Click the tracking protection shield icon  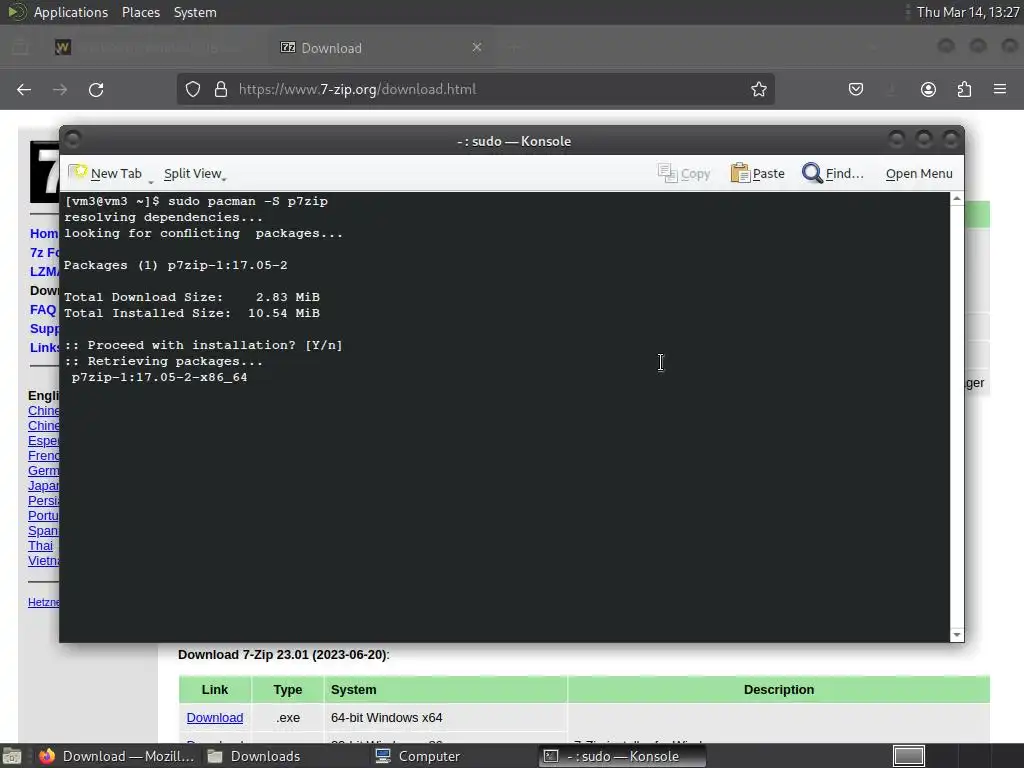click(x=193, y=89)
